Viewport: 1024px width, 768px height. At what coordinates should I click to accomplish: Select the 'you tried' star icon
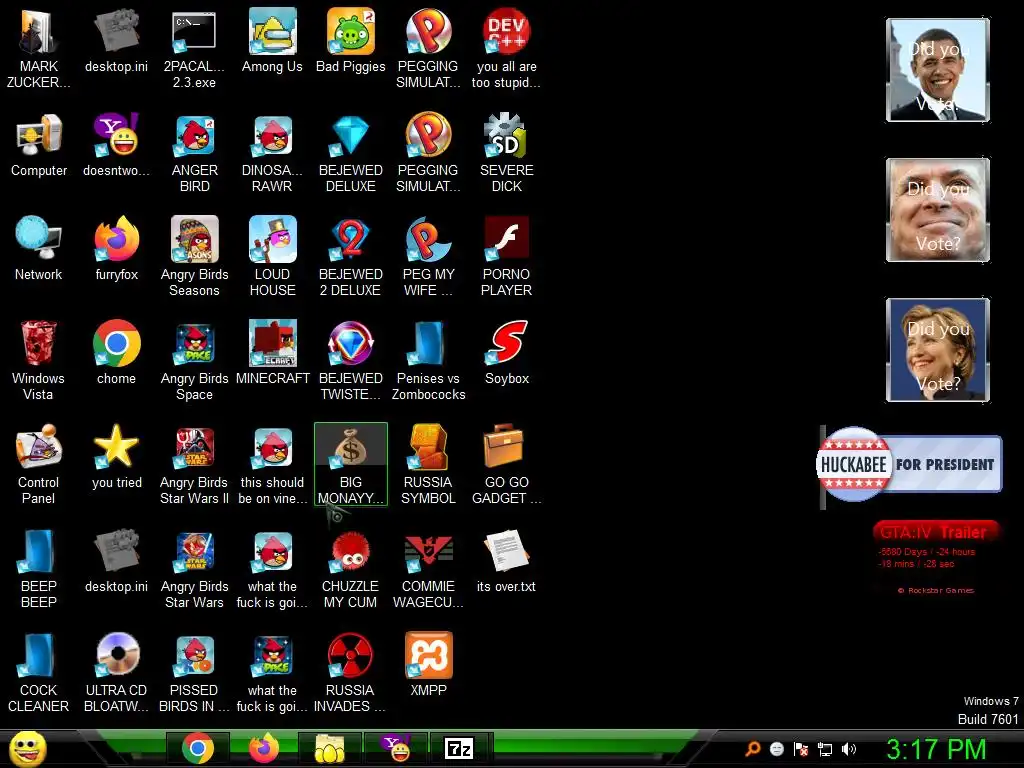[x=116, y=458]
